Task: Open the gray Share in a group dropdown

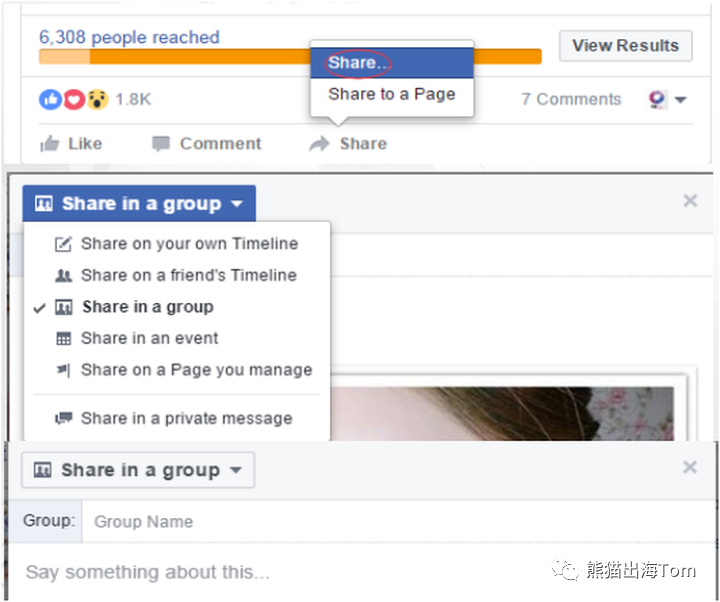Action: pos(138,470)
